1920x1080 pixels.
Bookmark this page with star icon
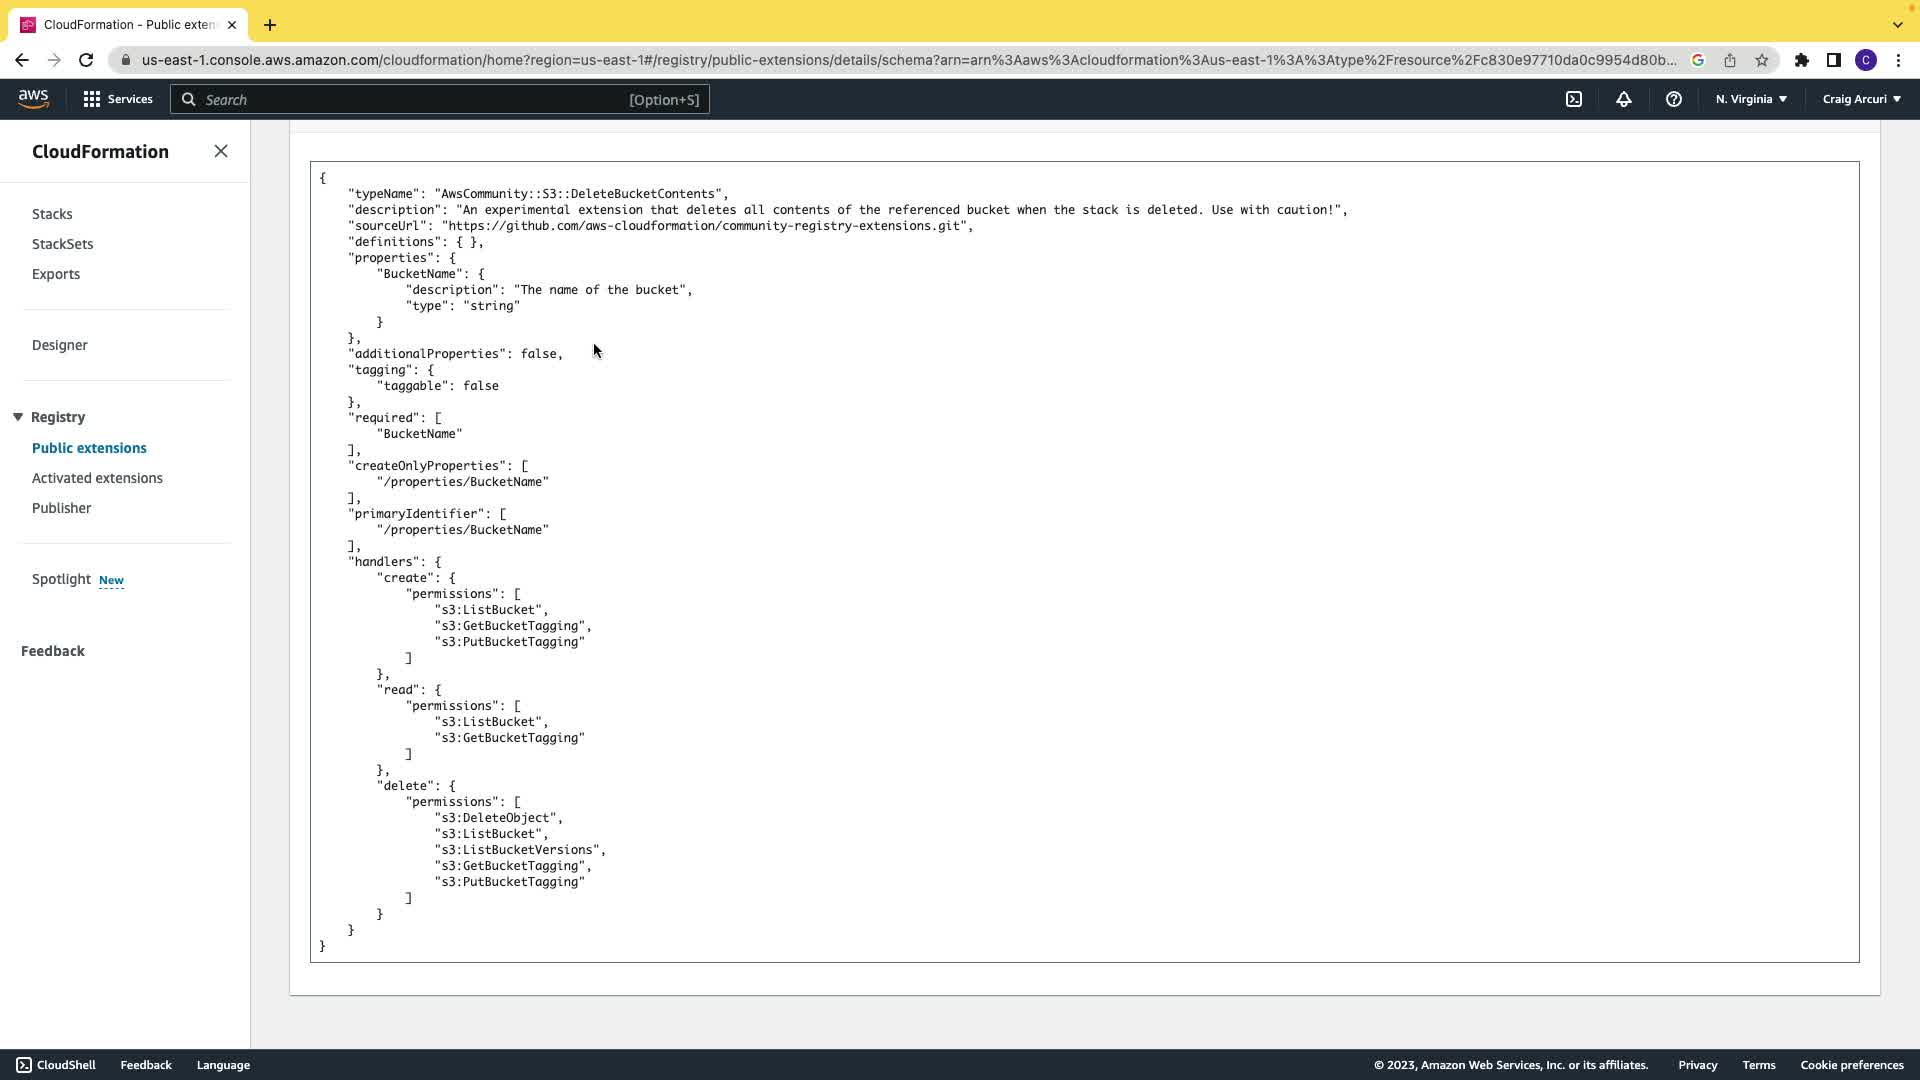click(1762, 60)
